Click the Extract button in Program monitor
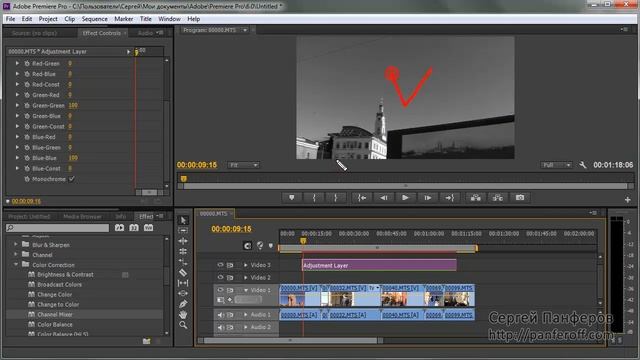 pyautogui.click(x=498, y=198)
